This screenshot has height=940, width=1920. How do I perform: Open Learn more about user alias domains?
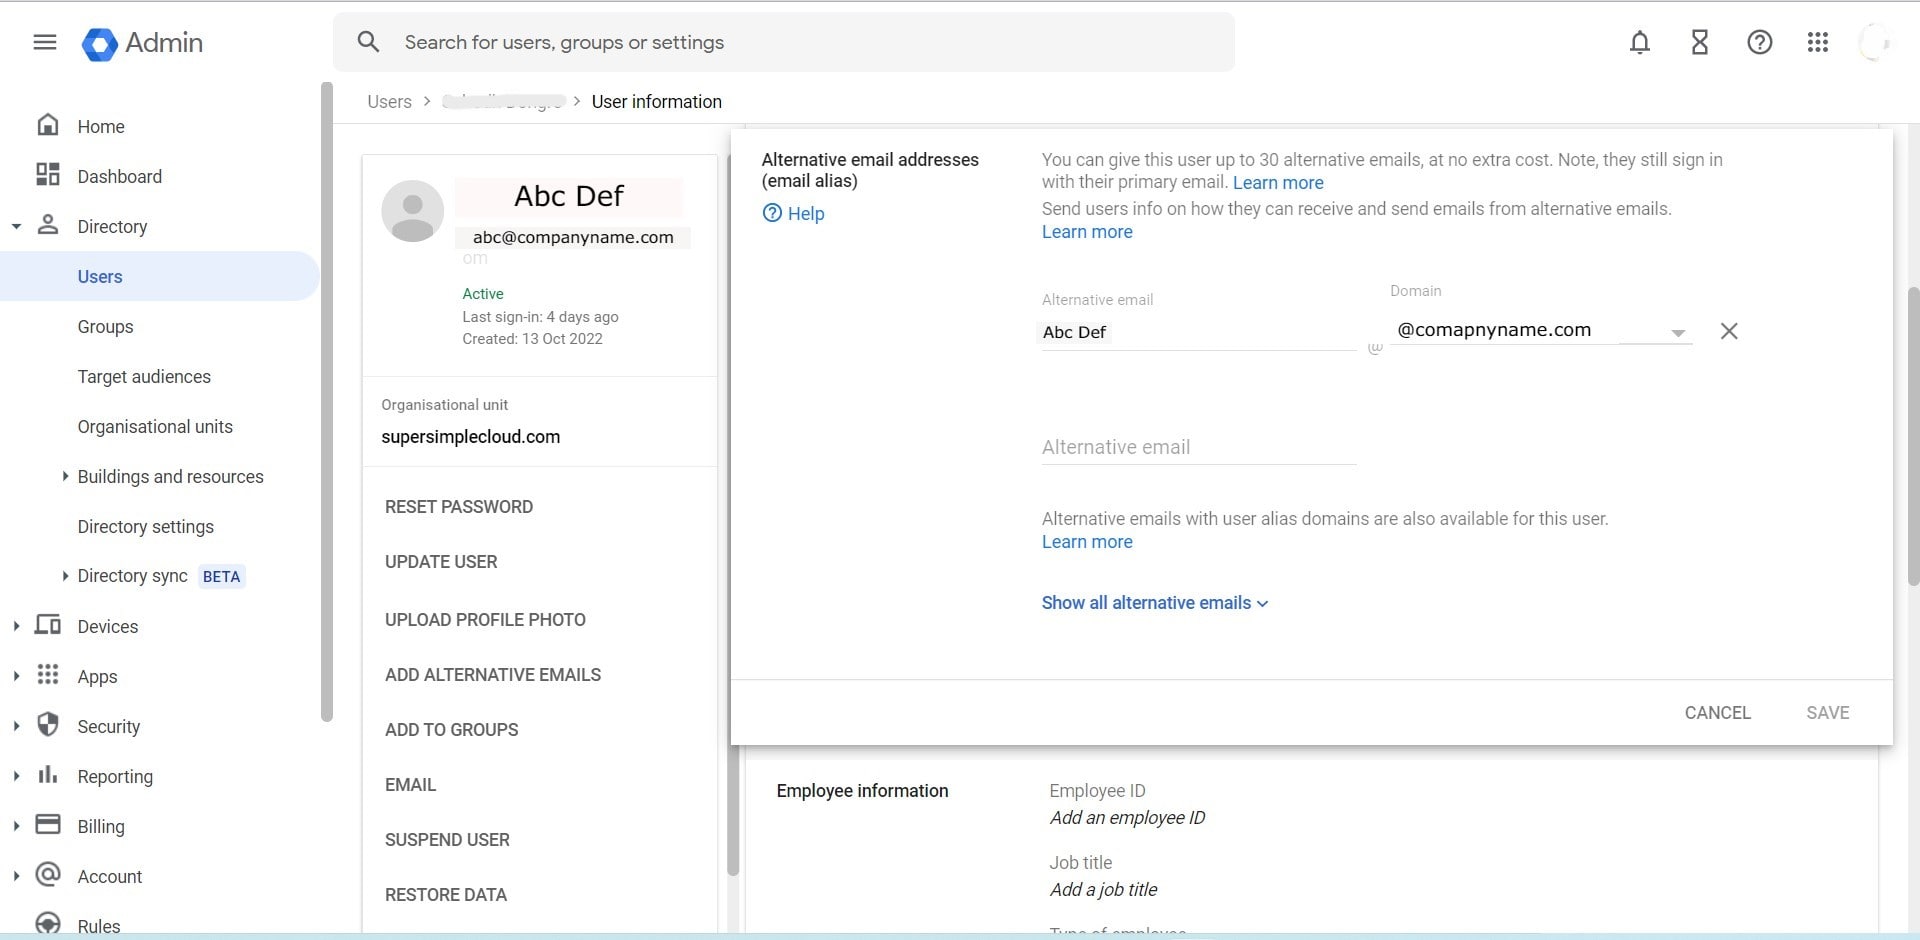click(x=1087, y=542)
